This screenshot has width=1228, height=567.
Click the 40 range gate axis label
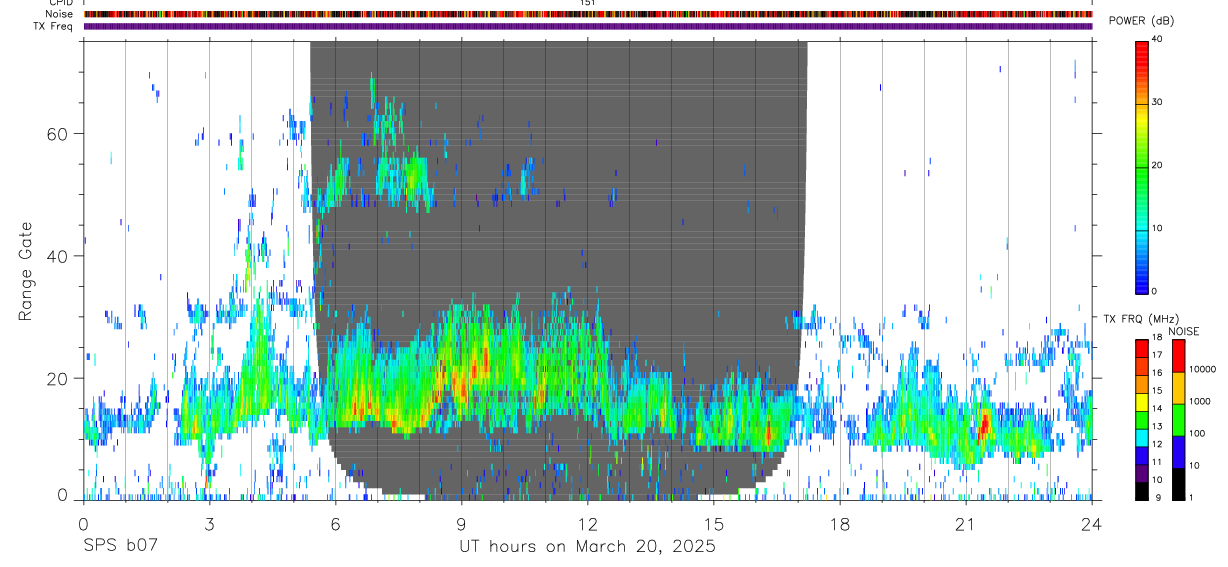[58, 256]
